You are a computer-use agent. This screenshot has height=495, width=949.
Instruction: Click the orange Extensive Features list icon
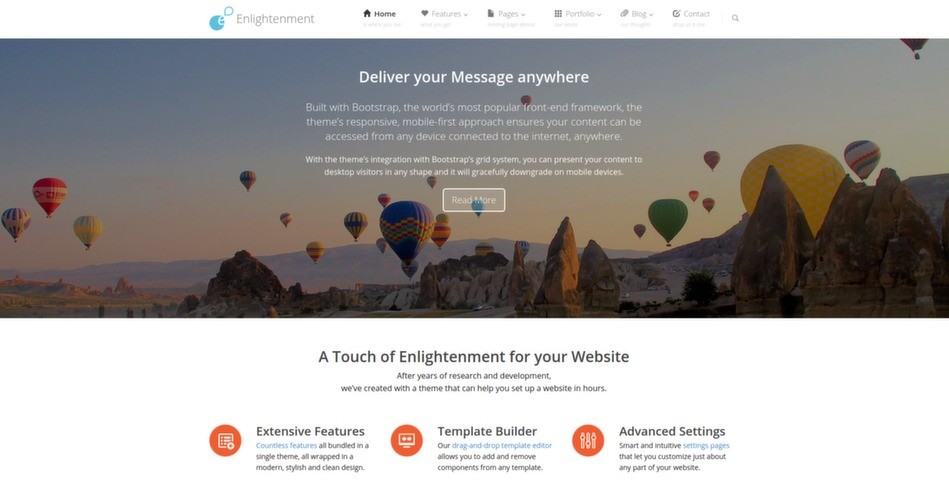tap(225, 441)
